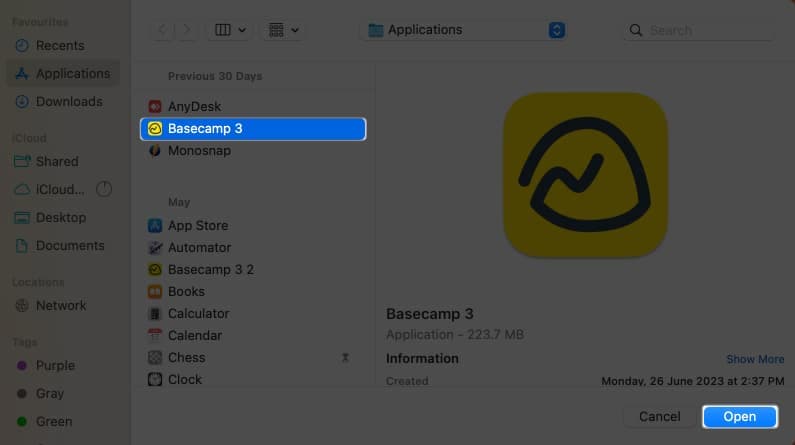
Task: Filter by the Green tag
Action: tap(63, 421)
